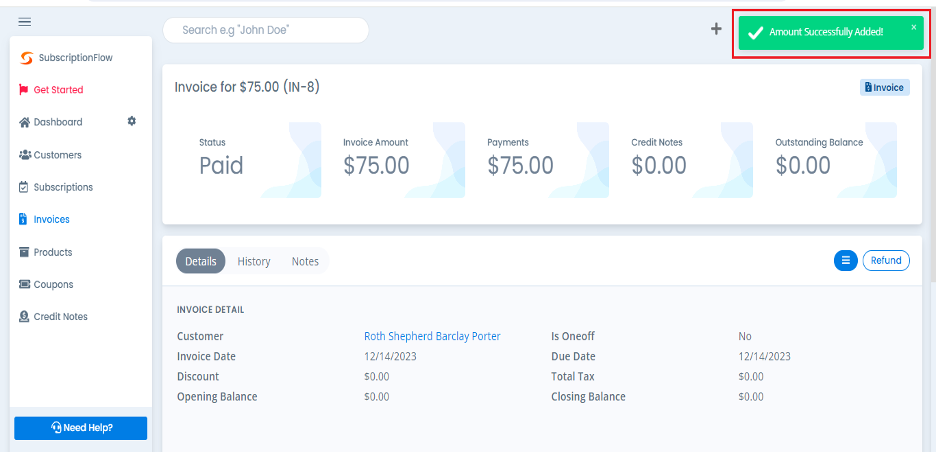Open the blue list actions menu
Viewport: 936px width, 452px height.
click(845, 260)
